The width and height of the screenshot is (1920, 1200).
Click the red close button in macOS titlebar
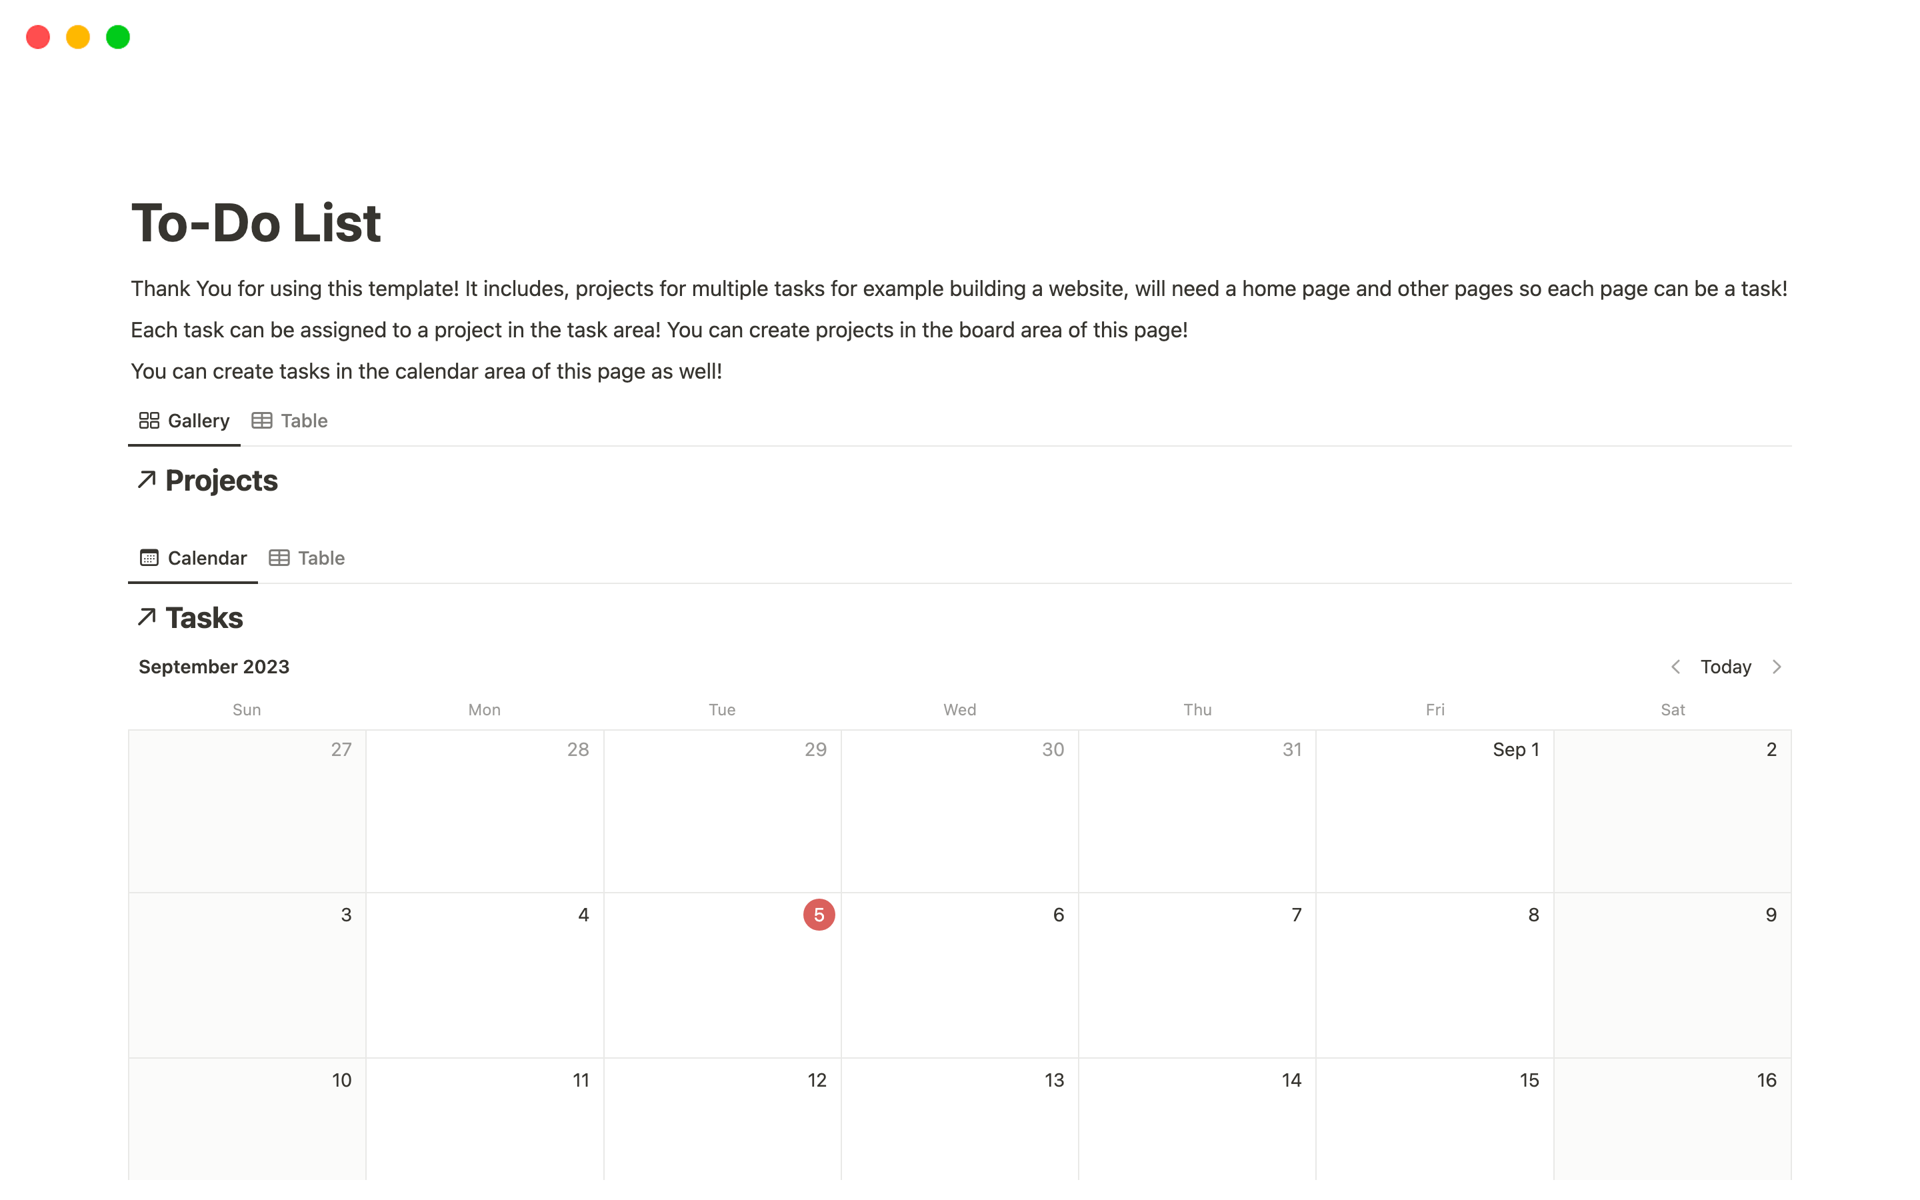pyautogui.click(x=39, y=35)
